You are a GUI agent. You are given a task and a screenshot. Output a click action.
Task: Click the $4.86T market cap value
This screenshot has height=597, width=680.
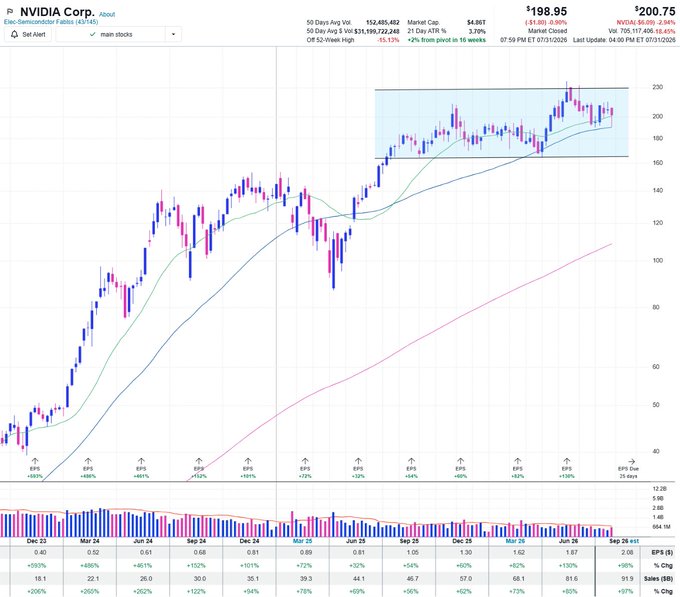(x=476, y=22)
